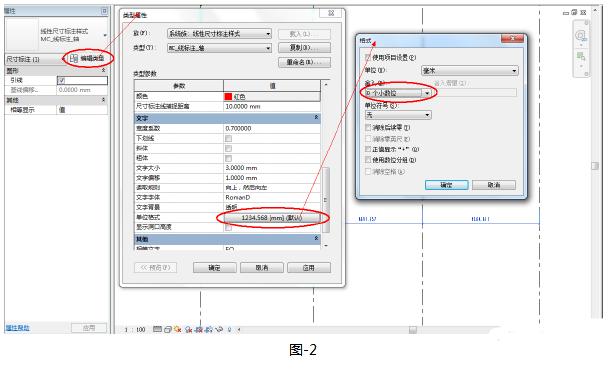Collapse the 文字 section in type parameters
Viewport: 611px width, 371px height.
coord(316,117)
